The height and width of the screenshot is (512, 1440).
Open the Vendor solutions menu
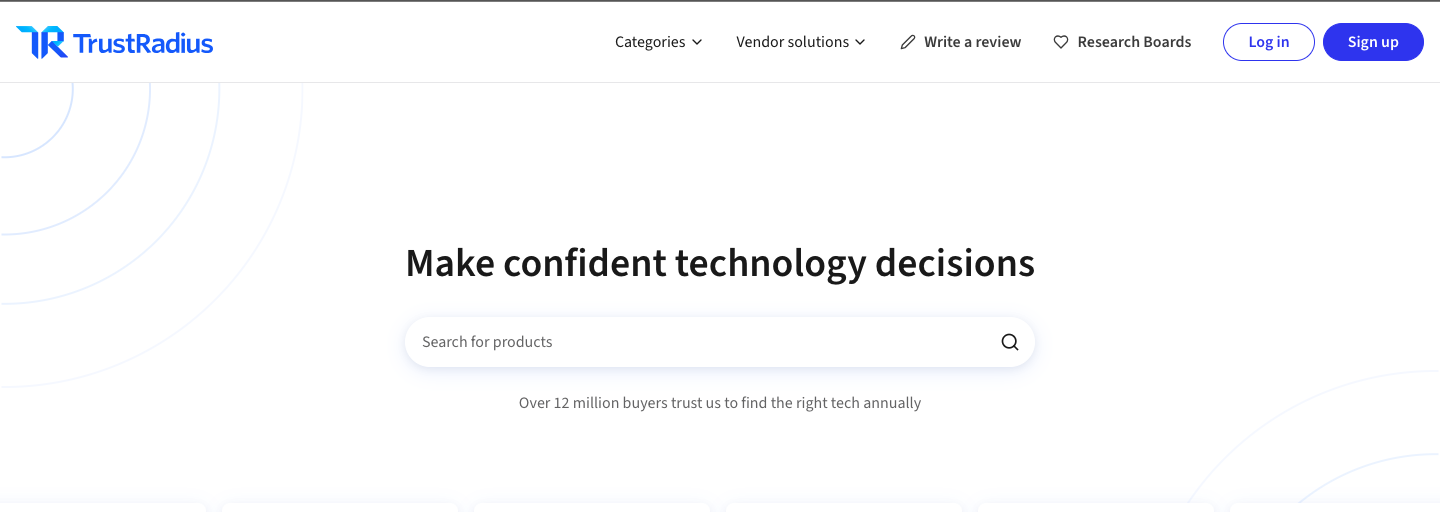click(792, 42)
